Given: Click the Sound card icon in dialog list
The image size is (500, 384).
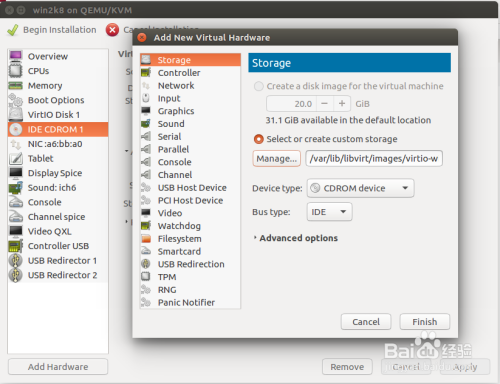Looking at the screenshot, I should click(x=146, y=124).
